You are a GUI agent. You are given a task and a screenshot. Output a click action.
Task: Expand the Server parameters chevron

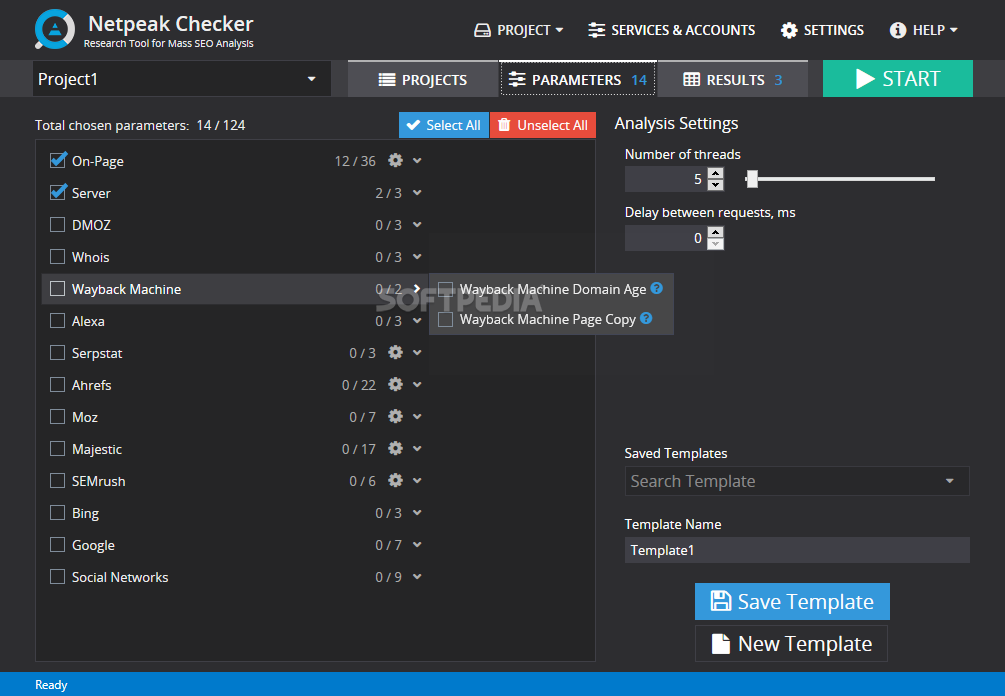[x=417, y=192]
